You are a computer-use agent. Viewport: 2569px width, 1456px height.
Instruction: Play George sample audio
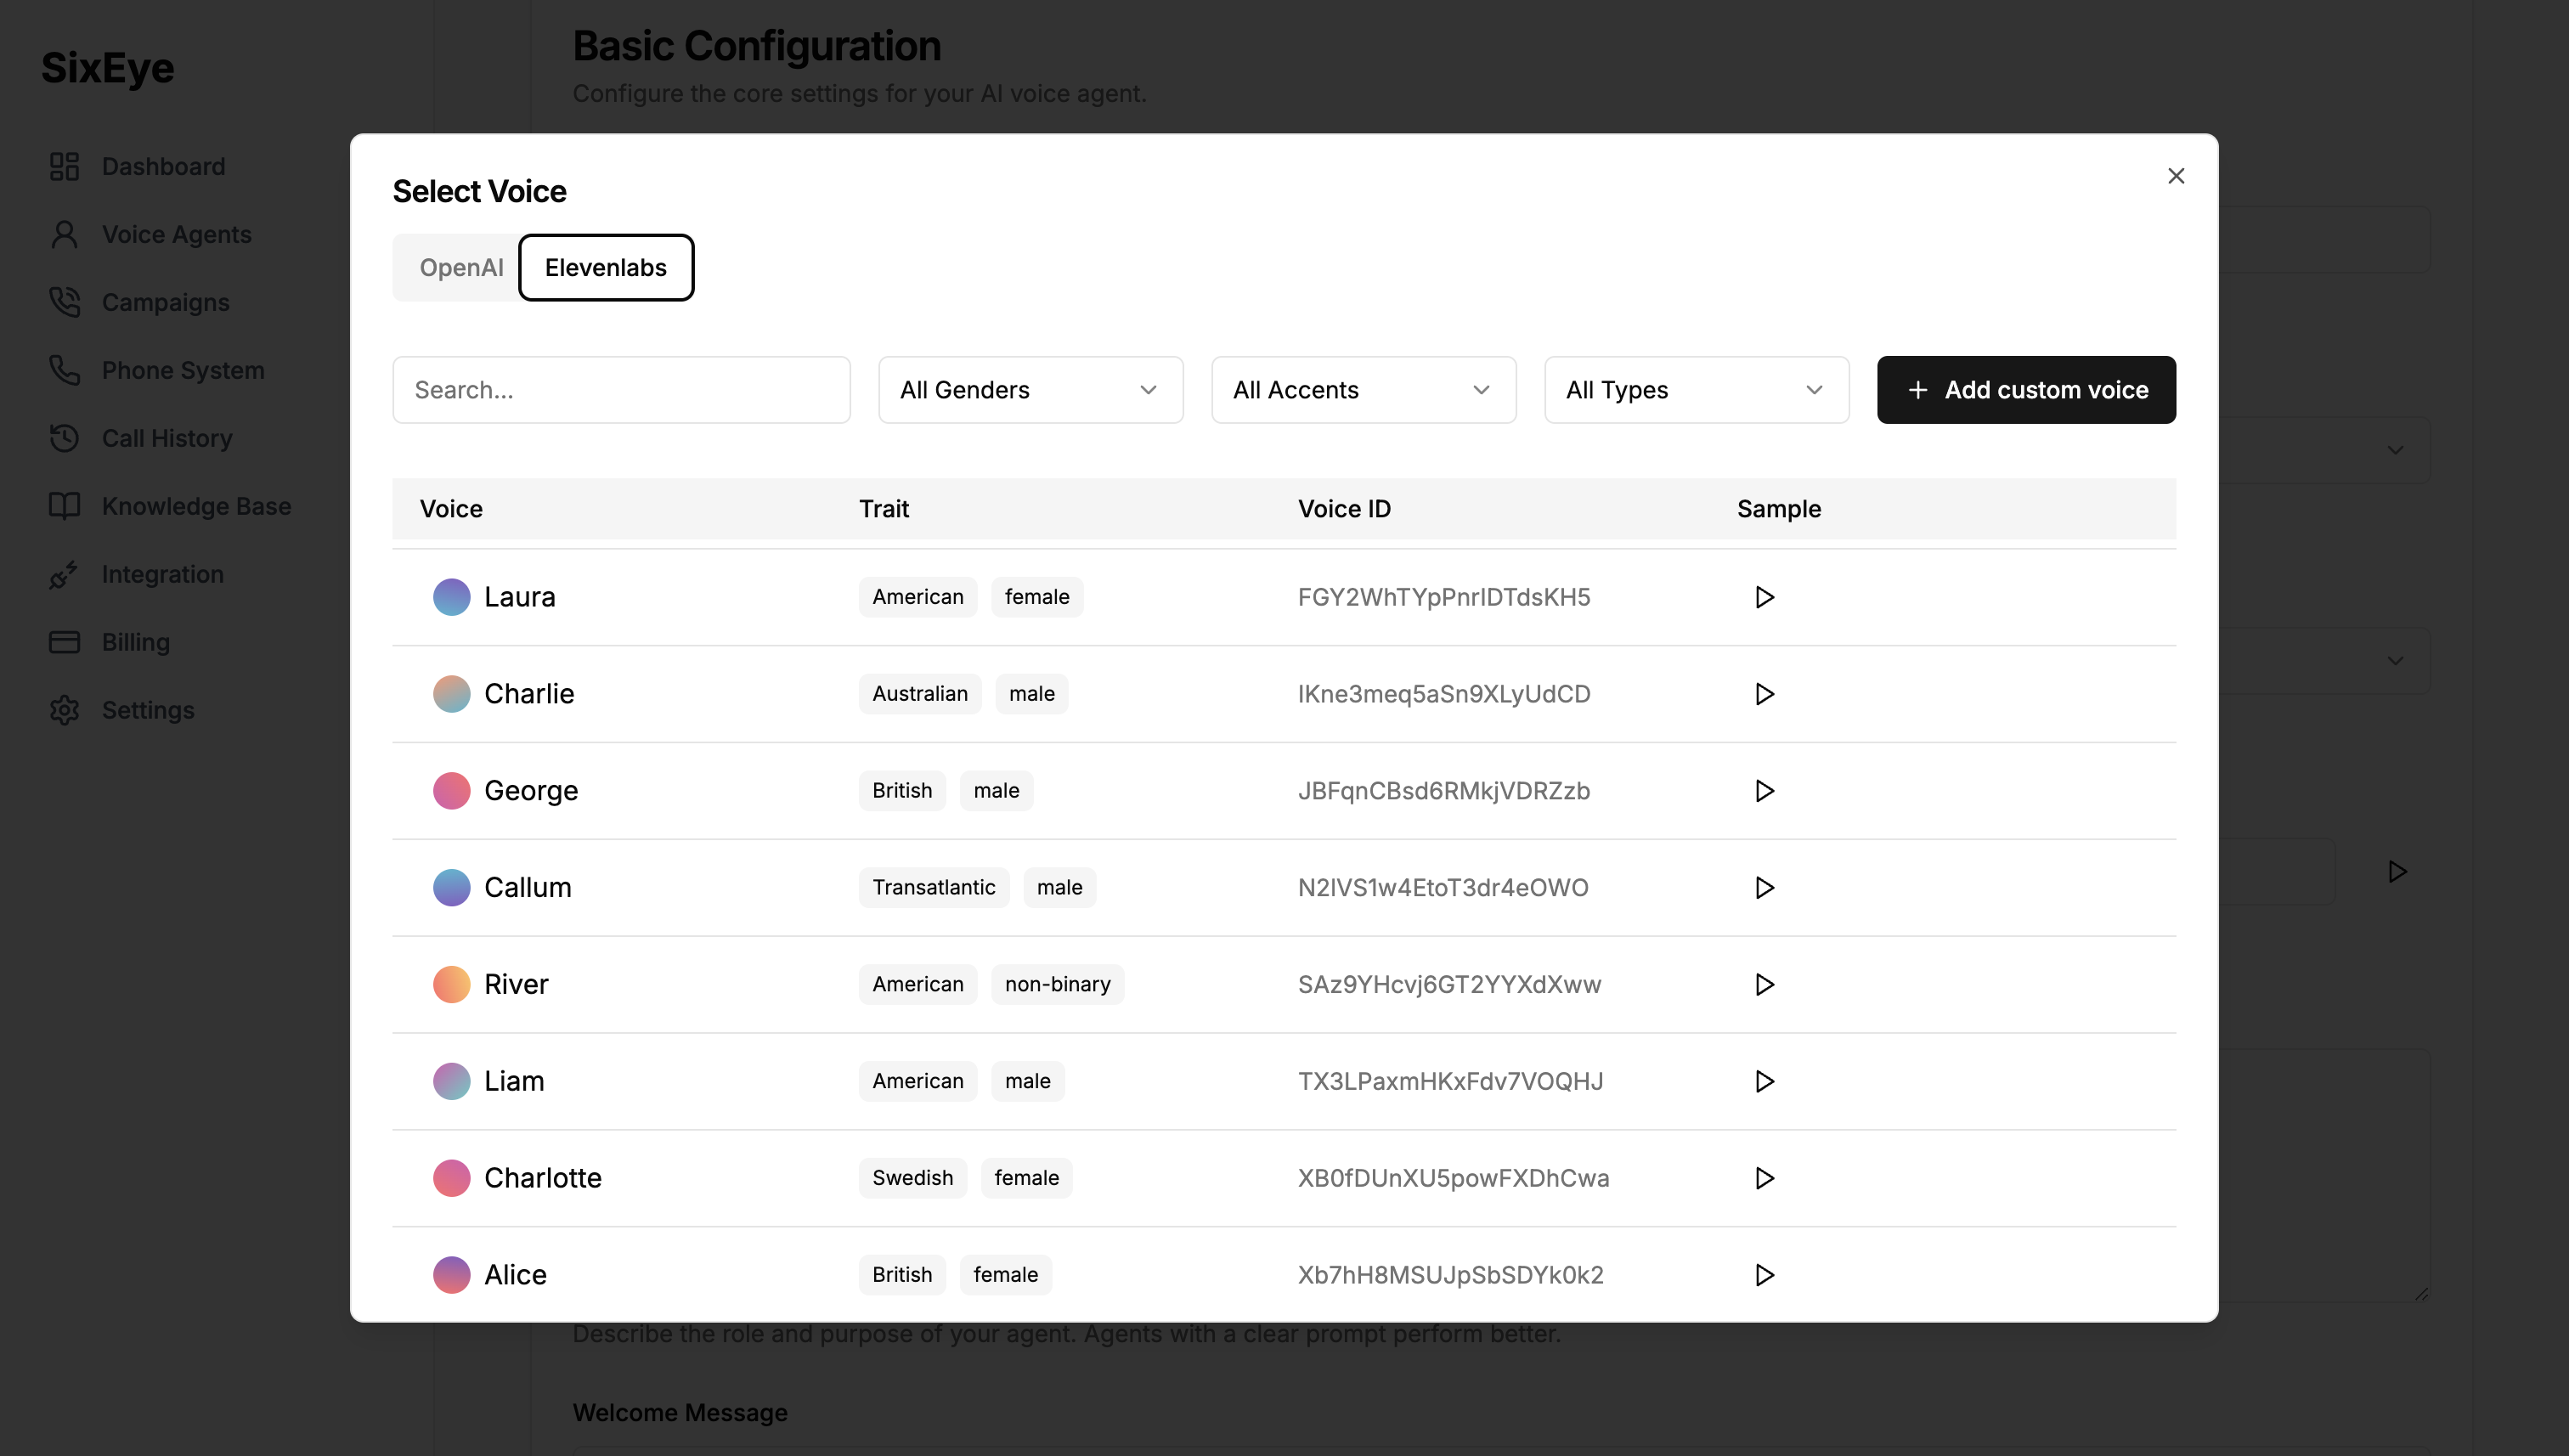[1764, 791]
